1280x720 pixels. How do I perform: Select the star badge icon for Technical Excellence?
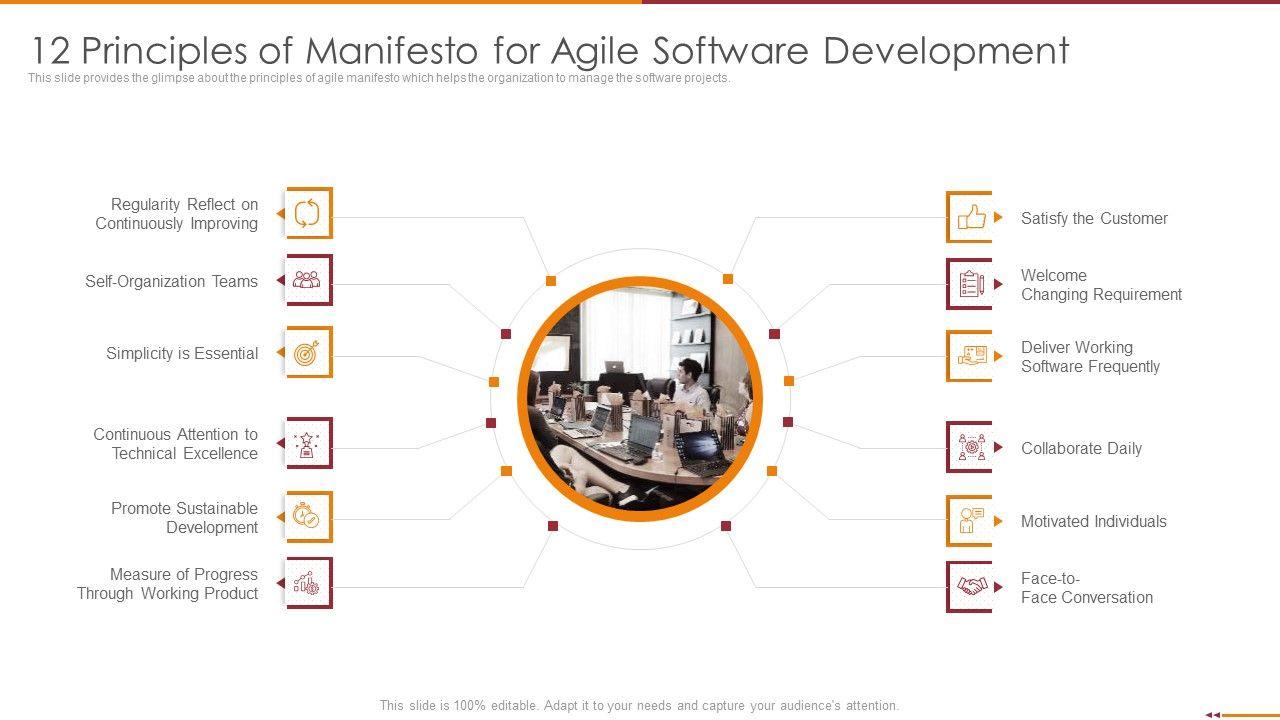[308, 443]
